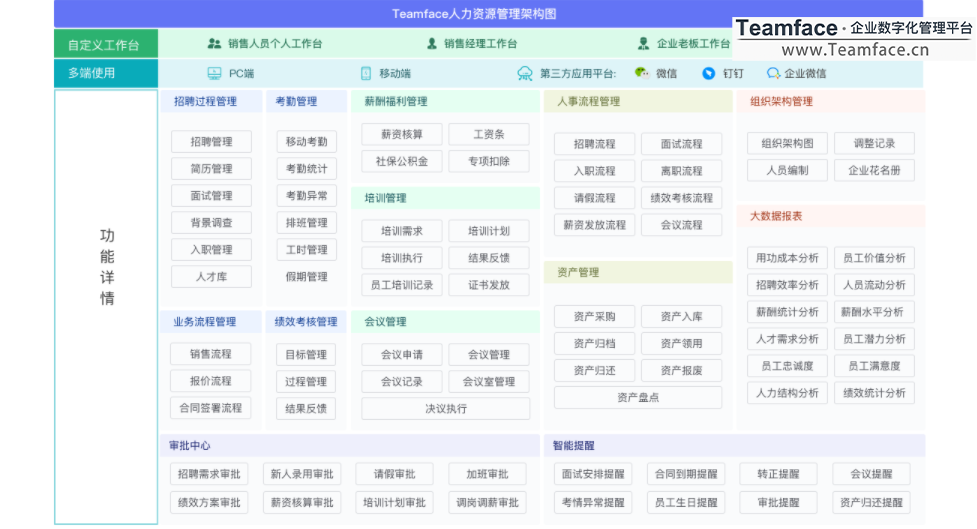Click the 资产盘点 button
The width and height of the screenshot is (977, 529).
point(638,397)
